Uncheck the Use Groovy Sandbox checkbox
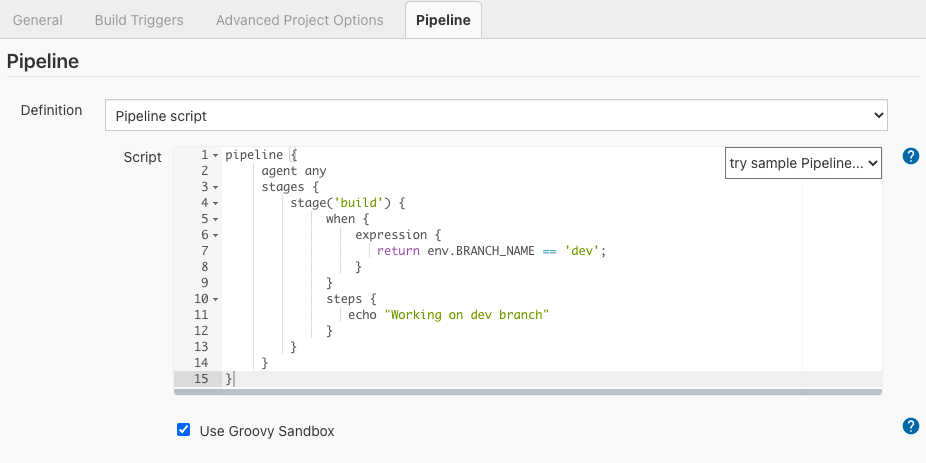Screen dimensions: 926x463 [x=183, y=430]
